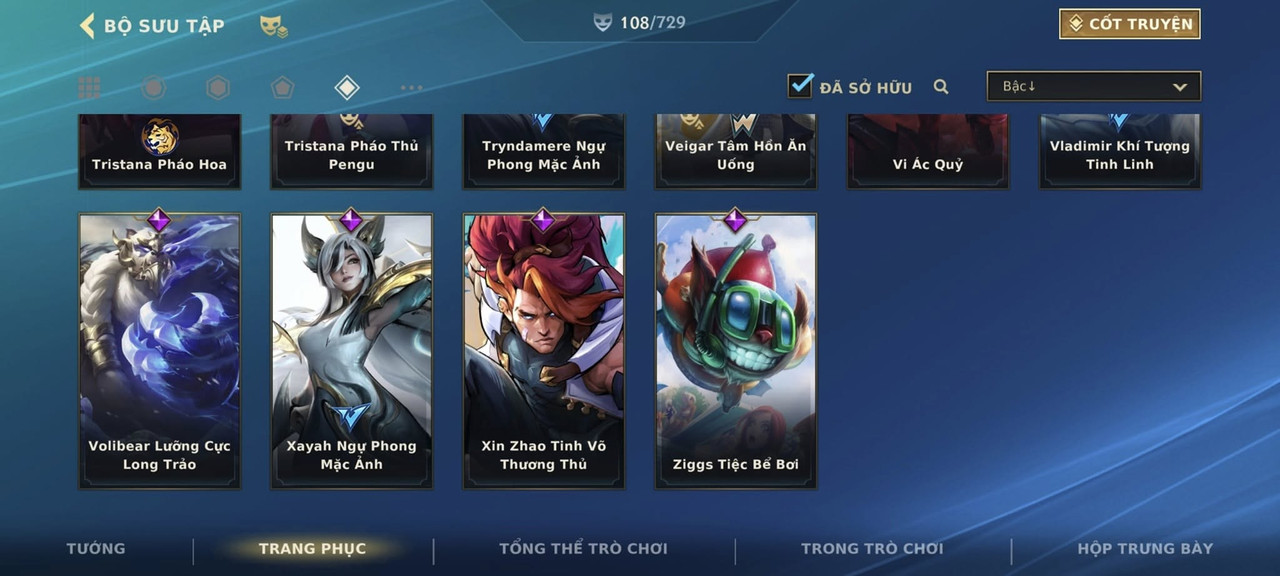Choose the Xin Zhao Tinh Võ Thương Thủ skin
1280x576 pixels.
544,351
